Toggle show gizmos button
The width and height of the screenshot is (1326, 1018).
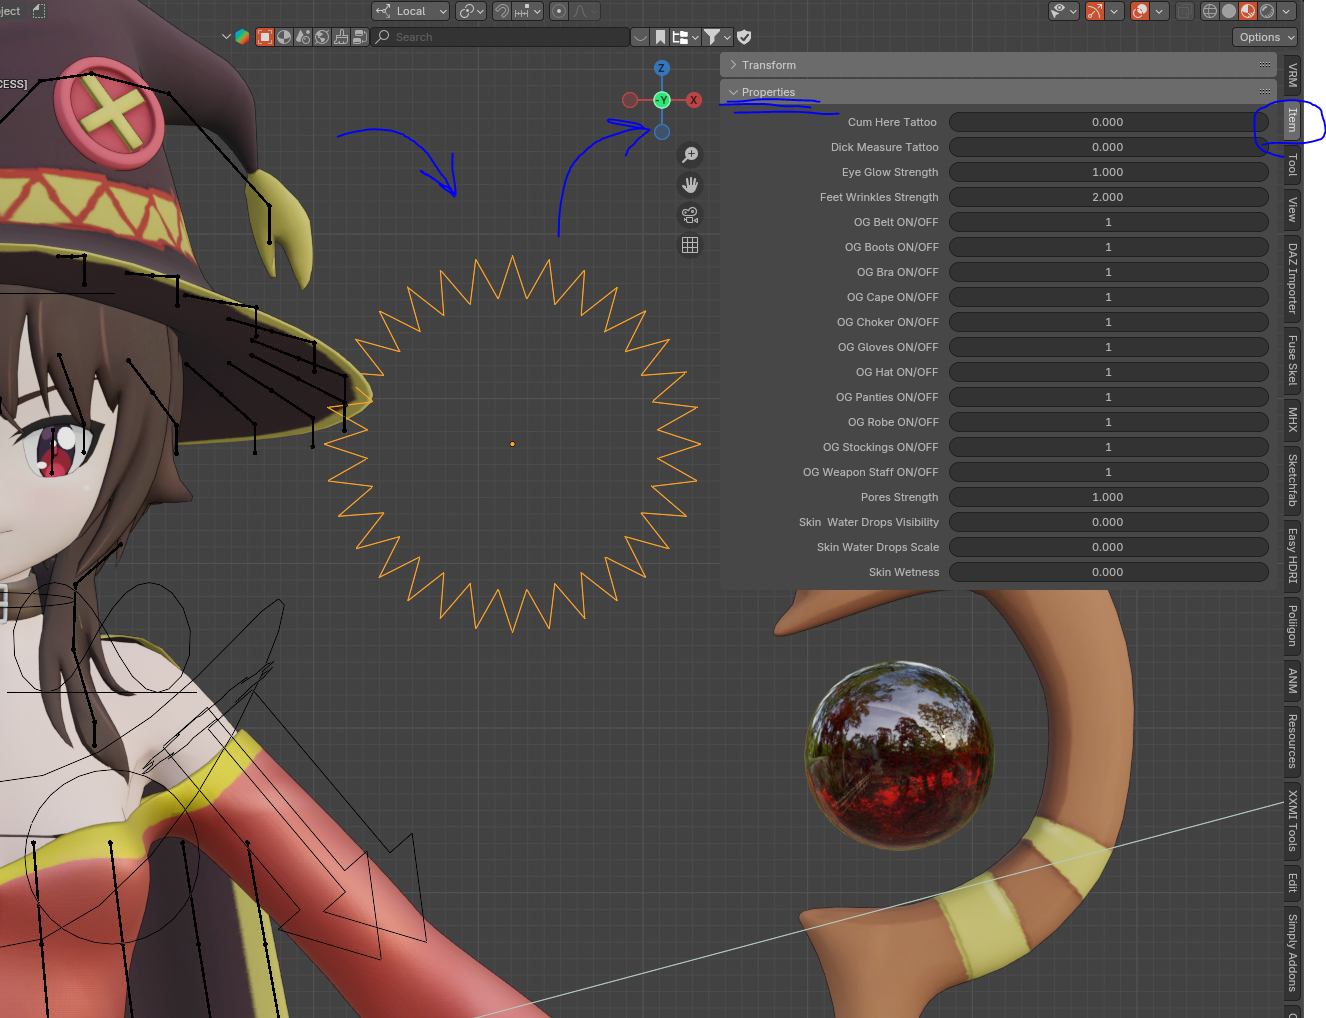click(1095, 11)
